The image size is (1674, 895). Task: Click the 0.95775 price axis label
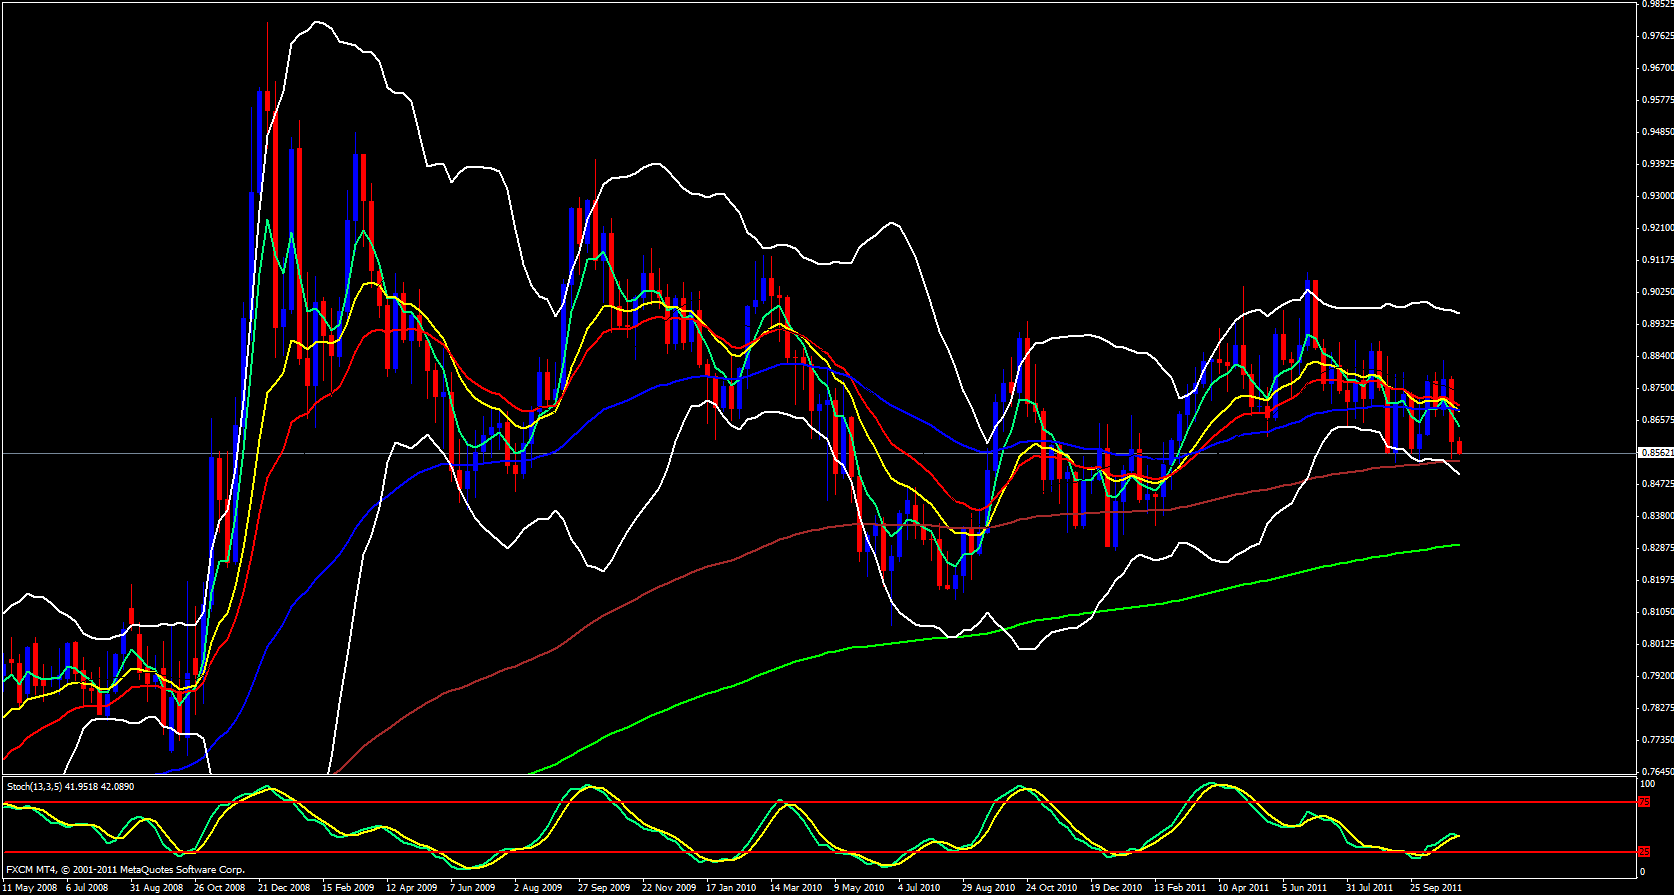click(x=1657, y=100)
